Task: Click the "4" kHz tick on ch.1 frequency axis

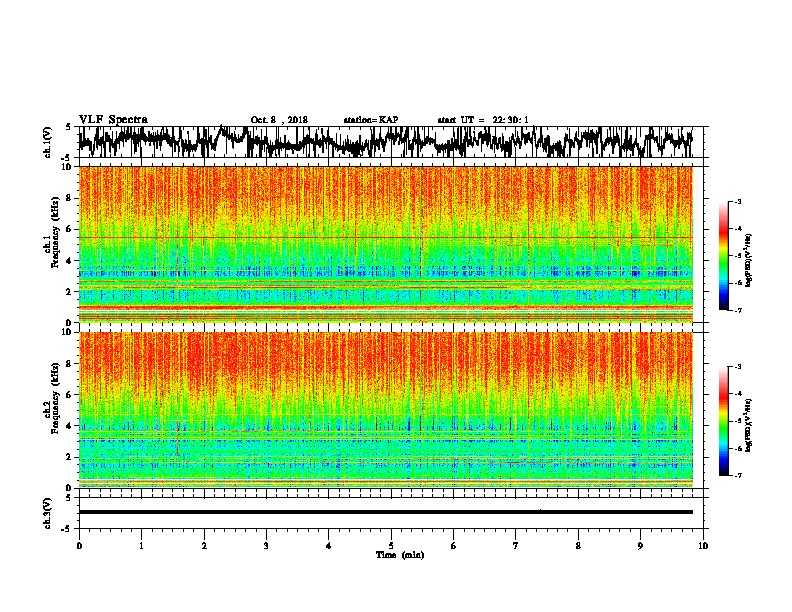Action: point(69,261)
